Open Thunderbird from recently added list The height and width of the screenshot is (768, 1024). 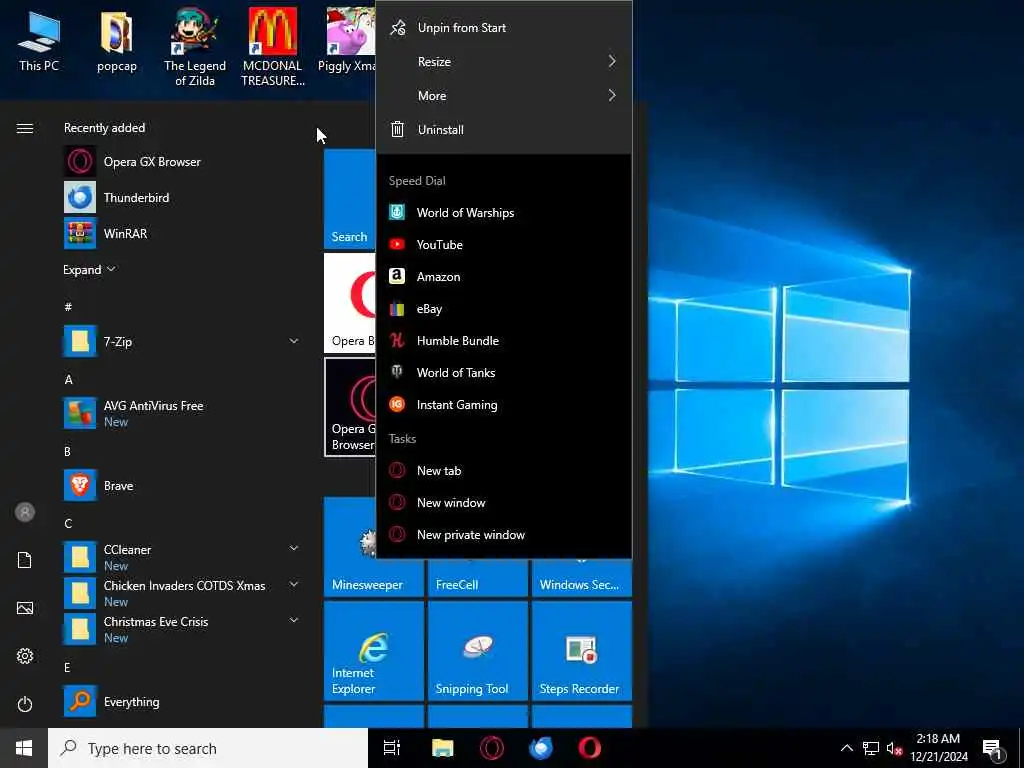(x=182, y=198)
